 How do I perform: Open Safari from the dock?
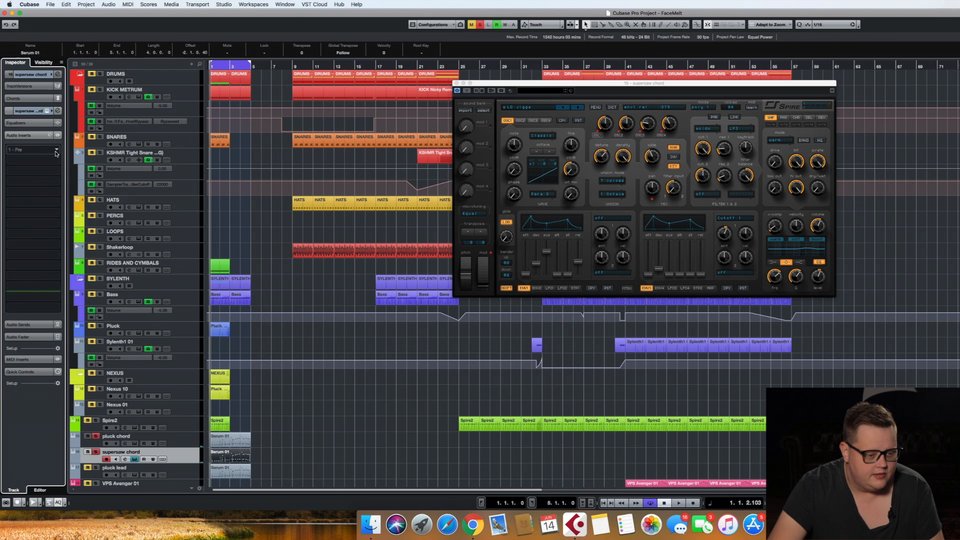pyautogui.click(x=447, y=525)
